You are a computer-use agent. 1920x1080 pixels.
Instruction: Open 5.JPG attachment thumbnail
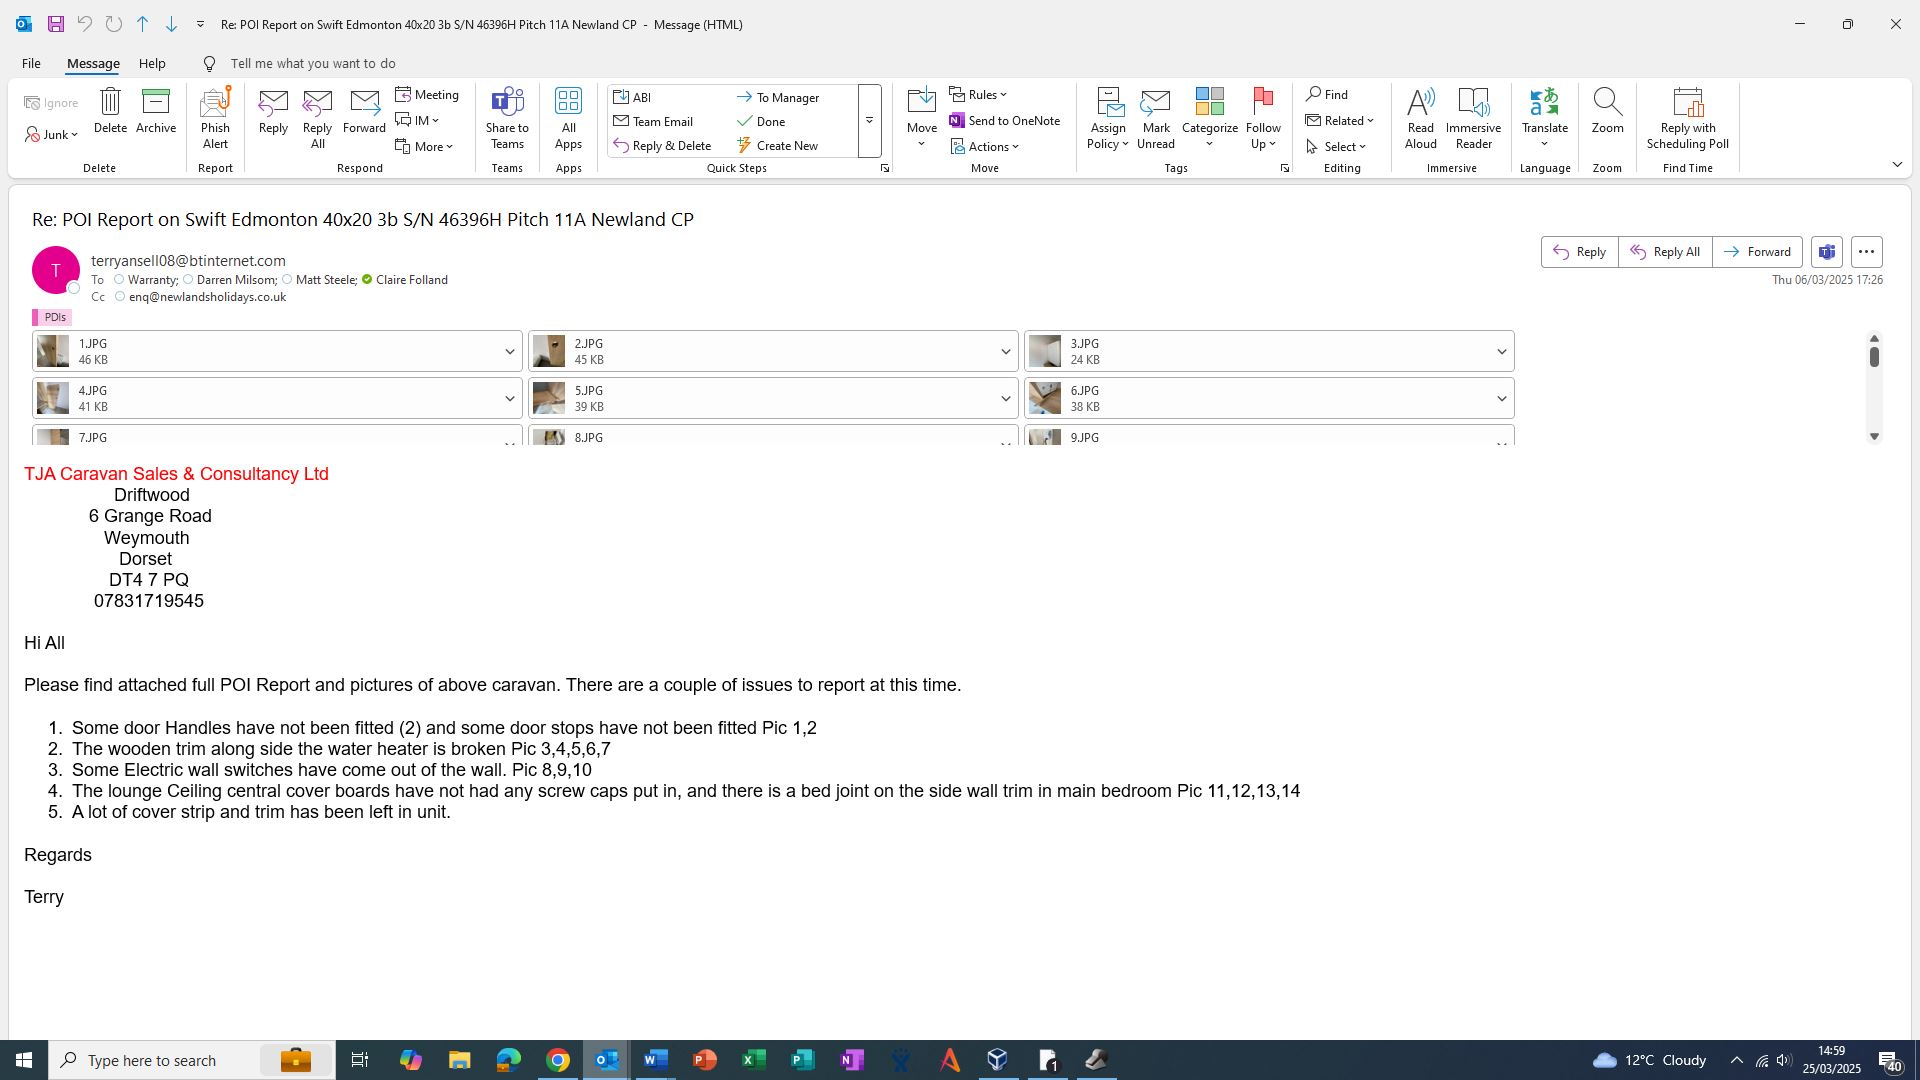click(x=549, y=399)
